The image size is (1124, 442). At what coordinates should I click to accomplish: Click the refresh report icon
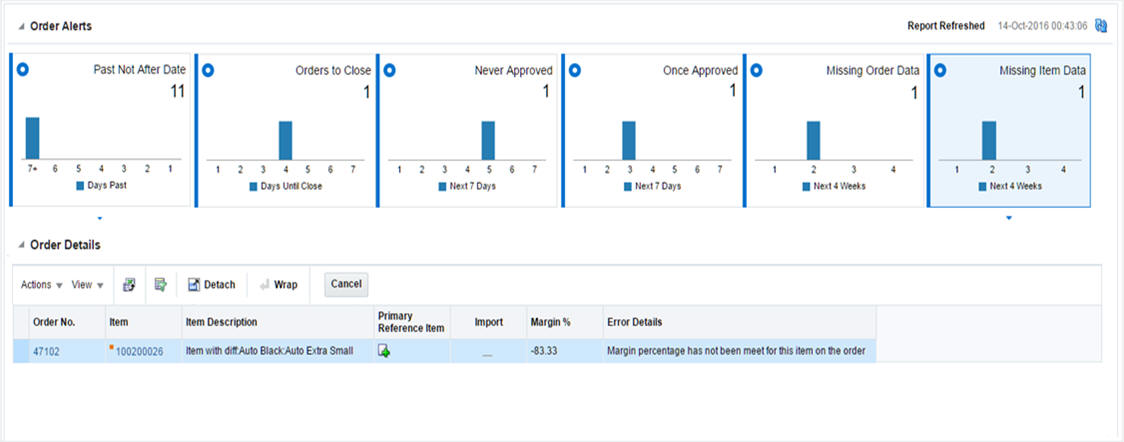pos(1102,26)
